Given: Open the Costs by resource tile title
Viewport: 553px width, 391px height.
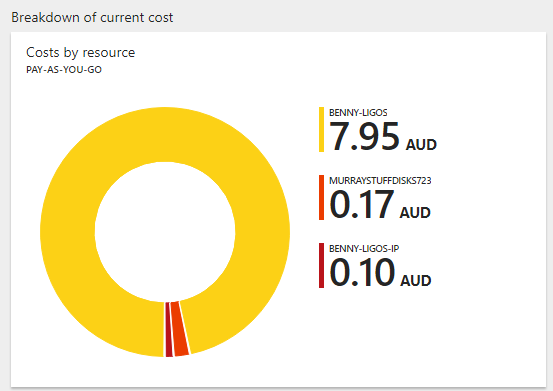Looking at the screenshot, I should coord(80,53).
